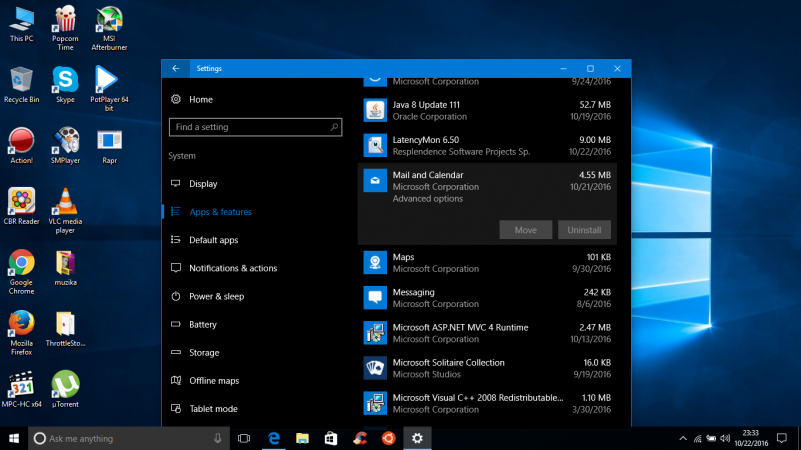801x450 pixels.
Task: Click the Microsoft Studios publisher text
Action: tap(427, 374)
